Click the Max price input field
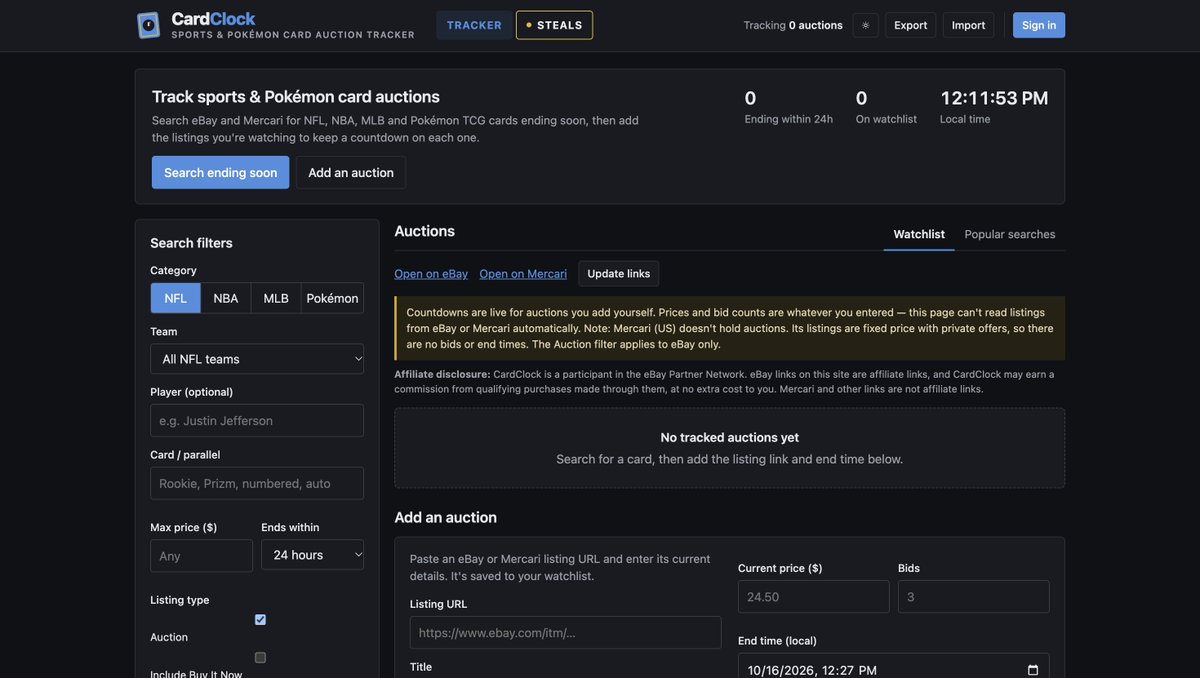Screen dimensions: 1200x678 201,556
